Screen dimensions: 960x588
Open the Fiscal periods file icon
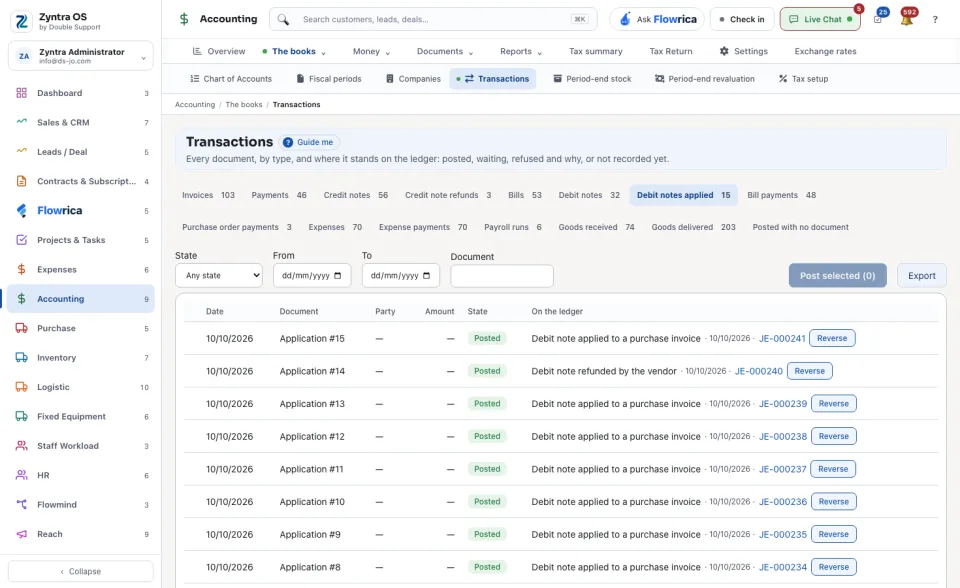(300, 79)
